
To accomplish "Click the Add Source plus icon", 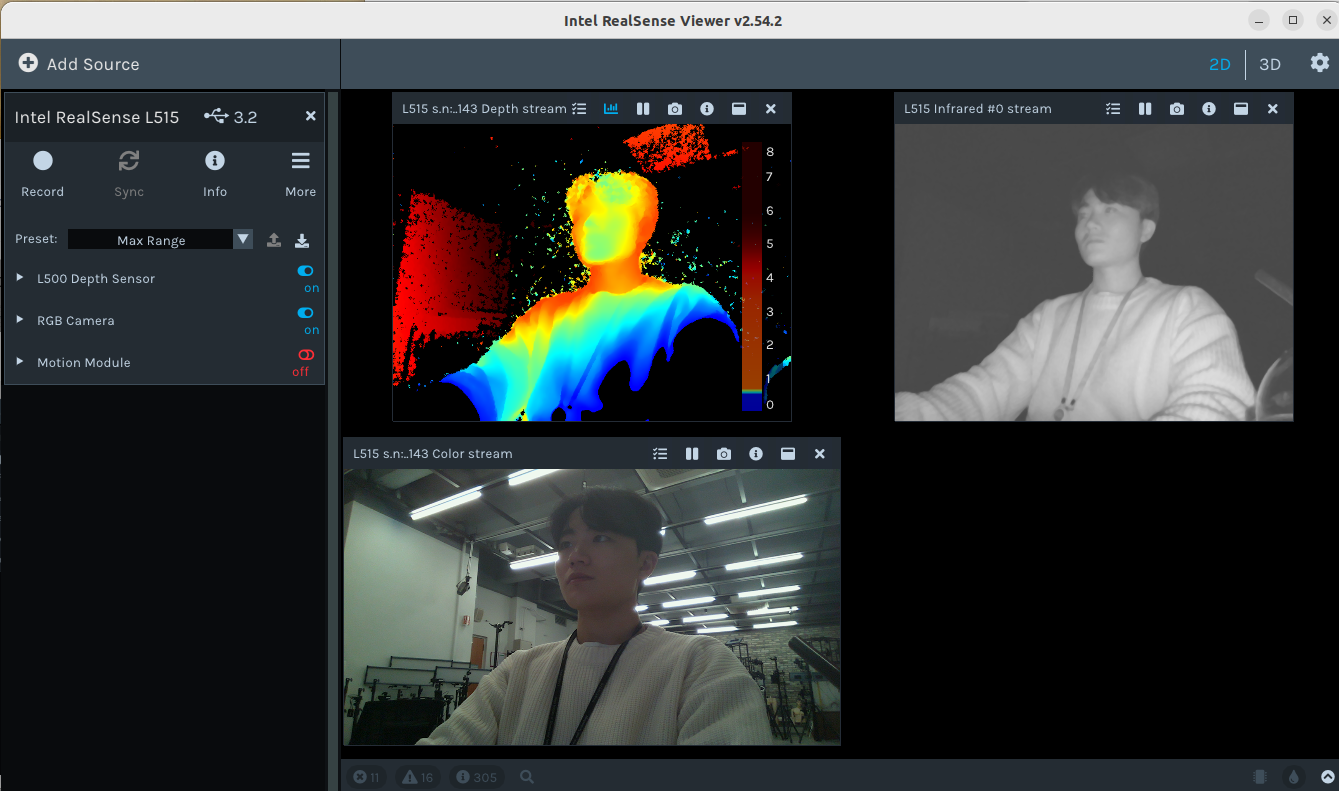I will pyautogui.click(x=28, y=63).
